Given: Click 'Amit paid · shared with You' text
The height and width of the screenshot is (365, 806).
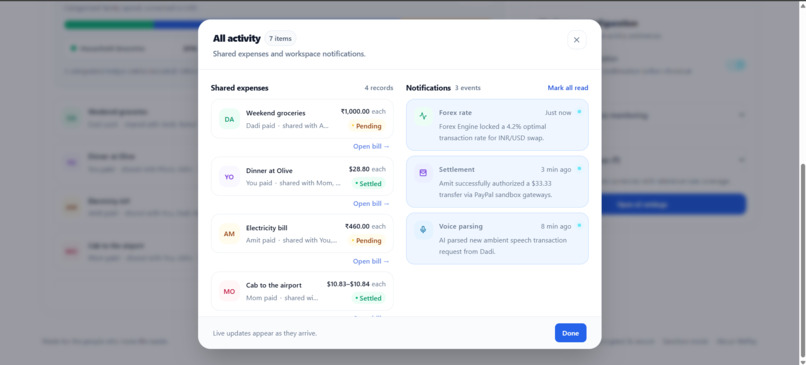Looking at the screenshot, I should tap(291, 240).
